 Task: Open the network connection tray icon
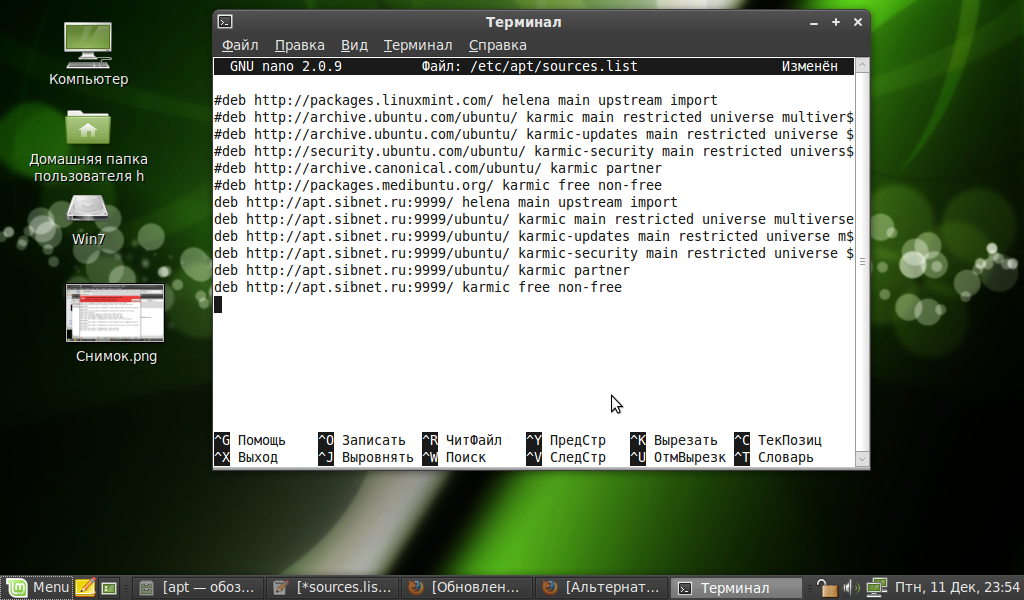pyautogui.click(x=876, y=588)
